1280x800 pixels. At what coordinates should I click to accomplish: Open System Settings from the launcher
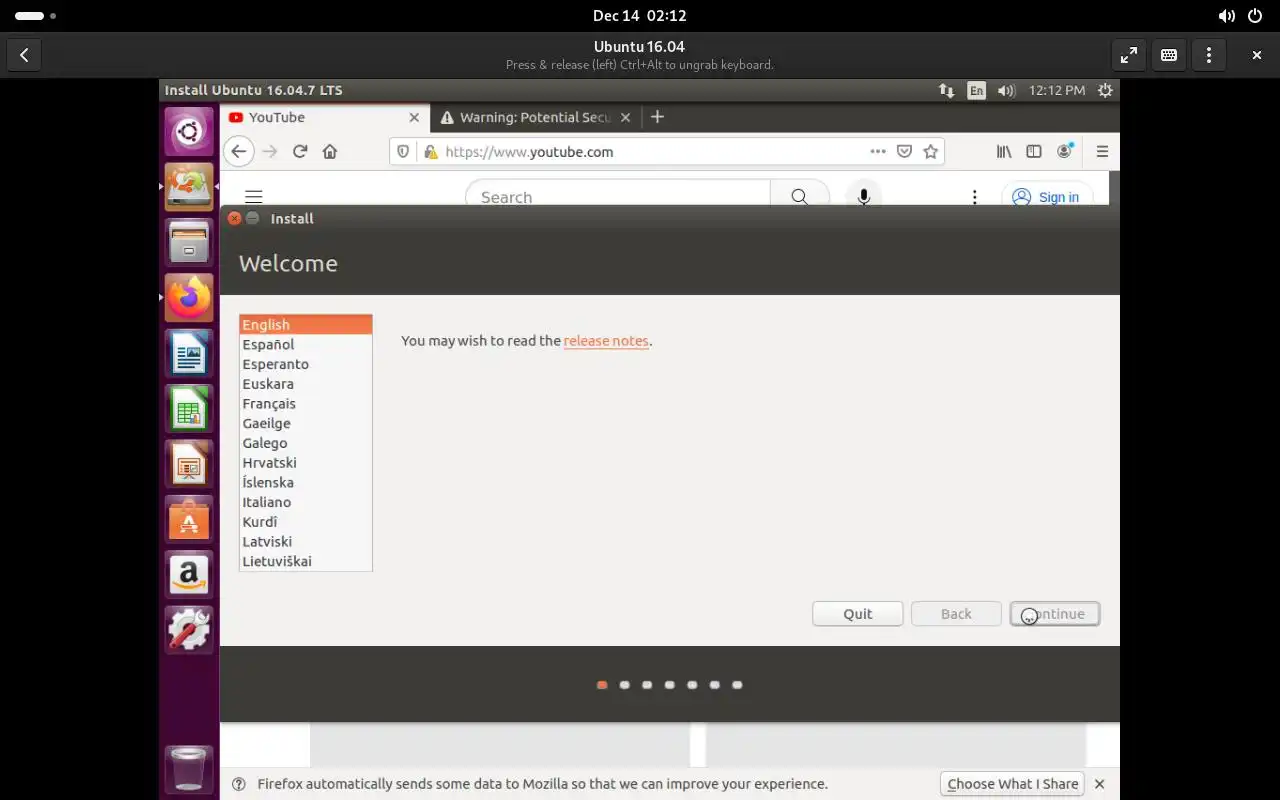[x=189, y=630]
